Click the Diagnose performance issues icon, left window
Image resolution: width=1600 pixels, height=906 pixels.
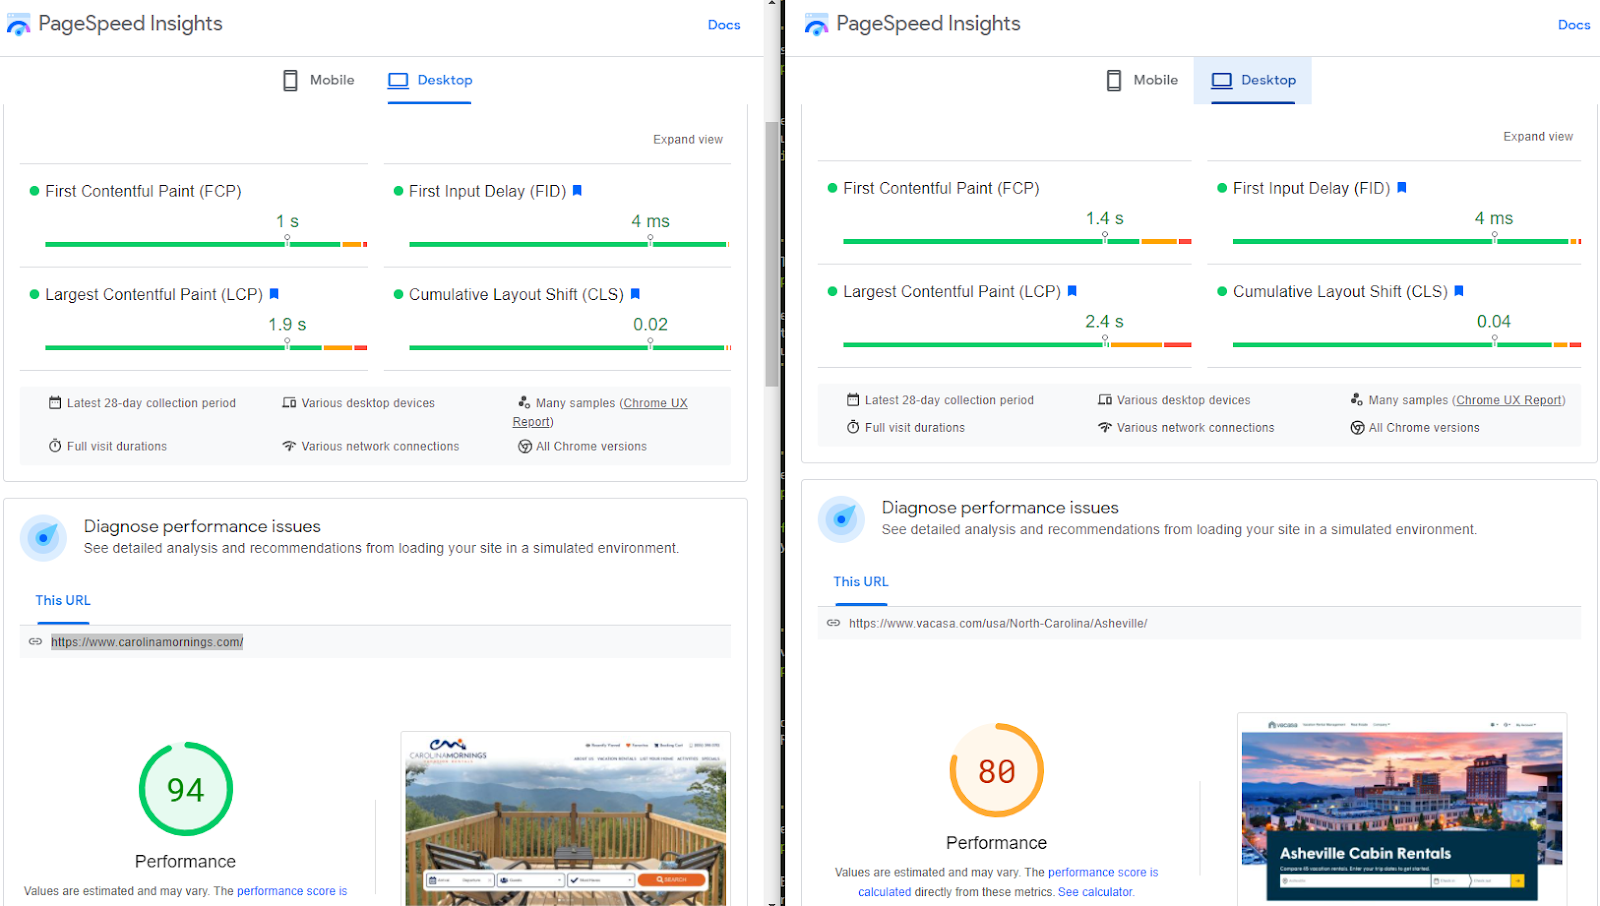(43, 538)
